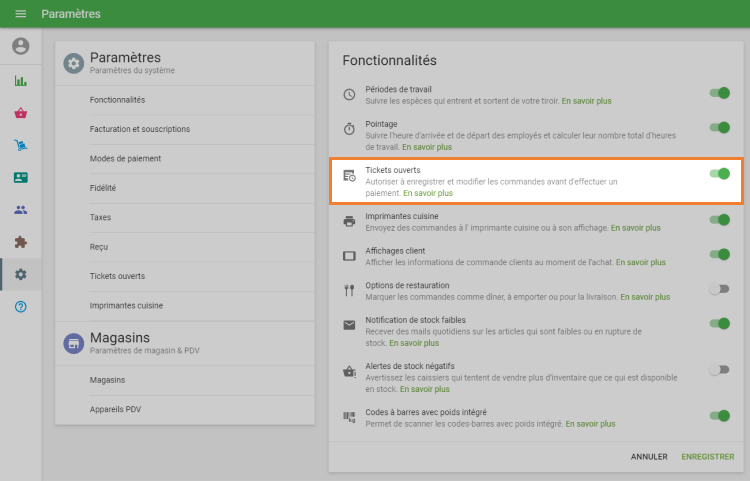750x481 pixels.
Task: Open the items basket icon
Action: pos(21,113)
